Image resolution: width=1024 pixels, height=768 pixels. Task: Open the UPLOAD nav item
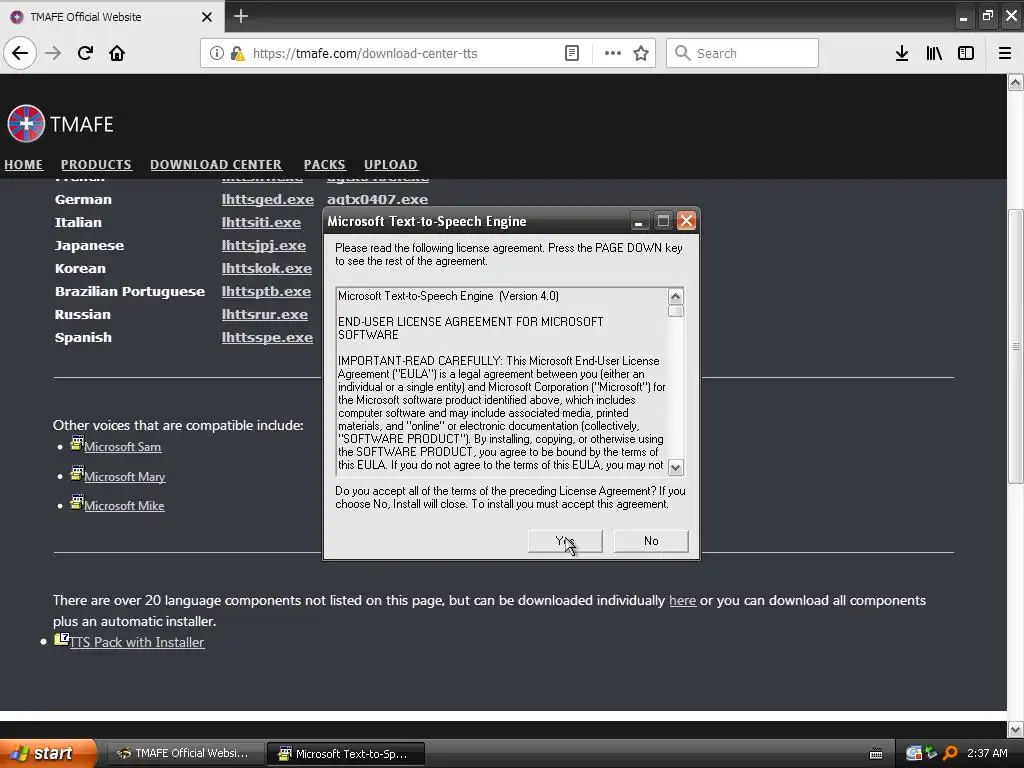pyautogui.click(x=391, y=165)
